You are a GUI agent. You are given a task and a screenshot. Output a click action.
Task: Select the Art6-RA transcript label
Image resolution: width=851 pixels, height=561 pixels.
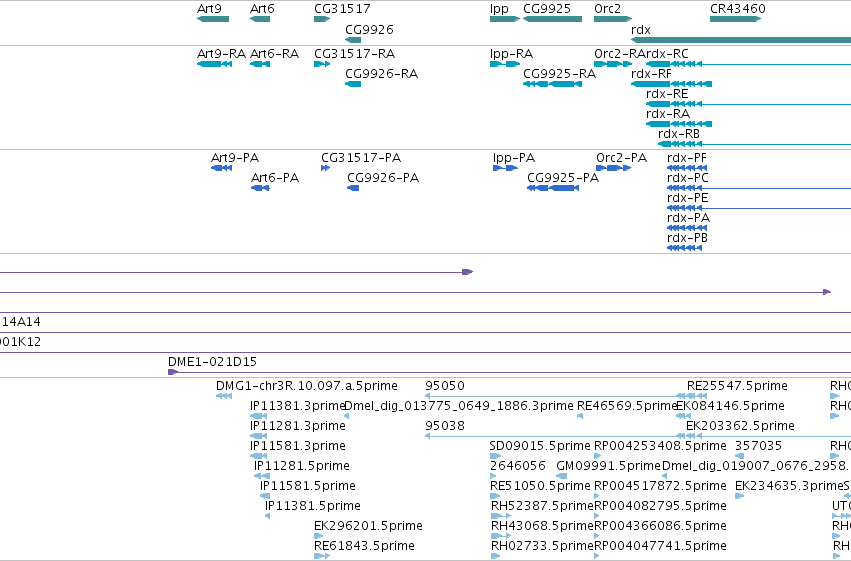(275, 54)
